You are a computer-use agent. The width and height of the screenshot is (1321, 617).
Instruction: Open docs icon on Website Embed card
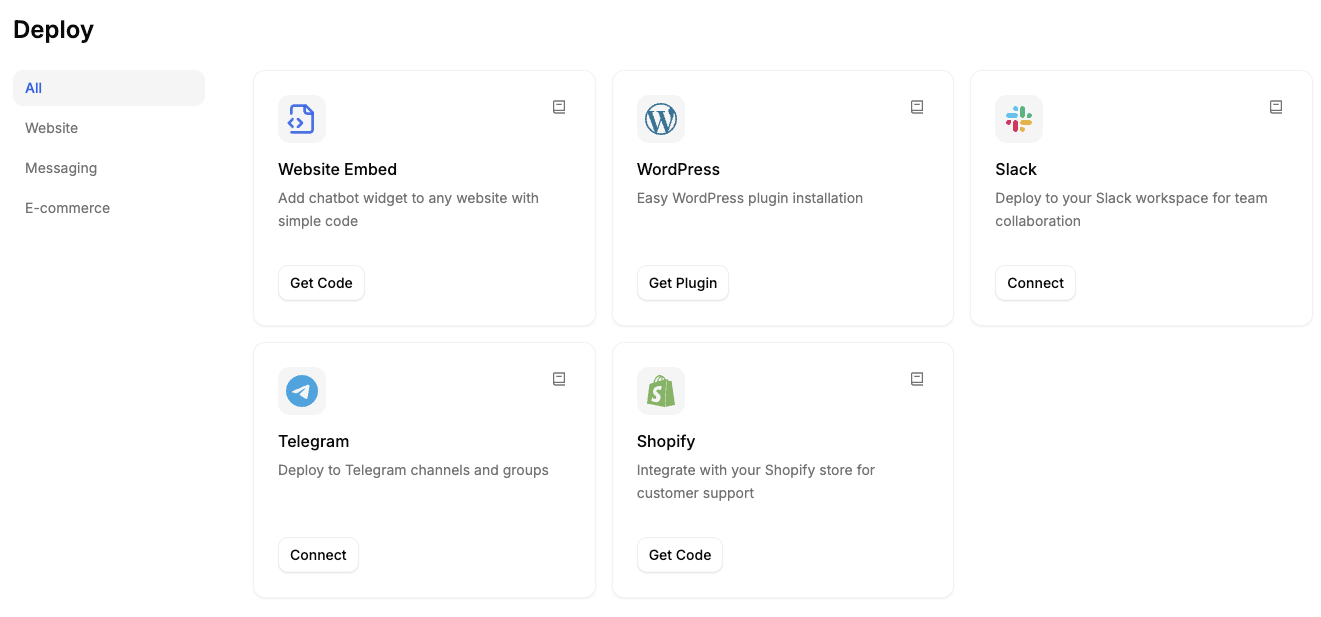[559, 107]
